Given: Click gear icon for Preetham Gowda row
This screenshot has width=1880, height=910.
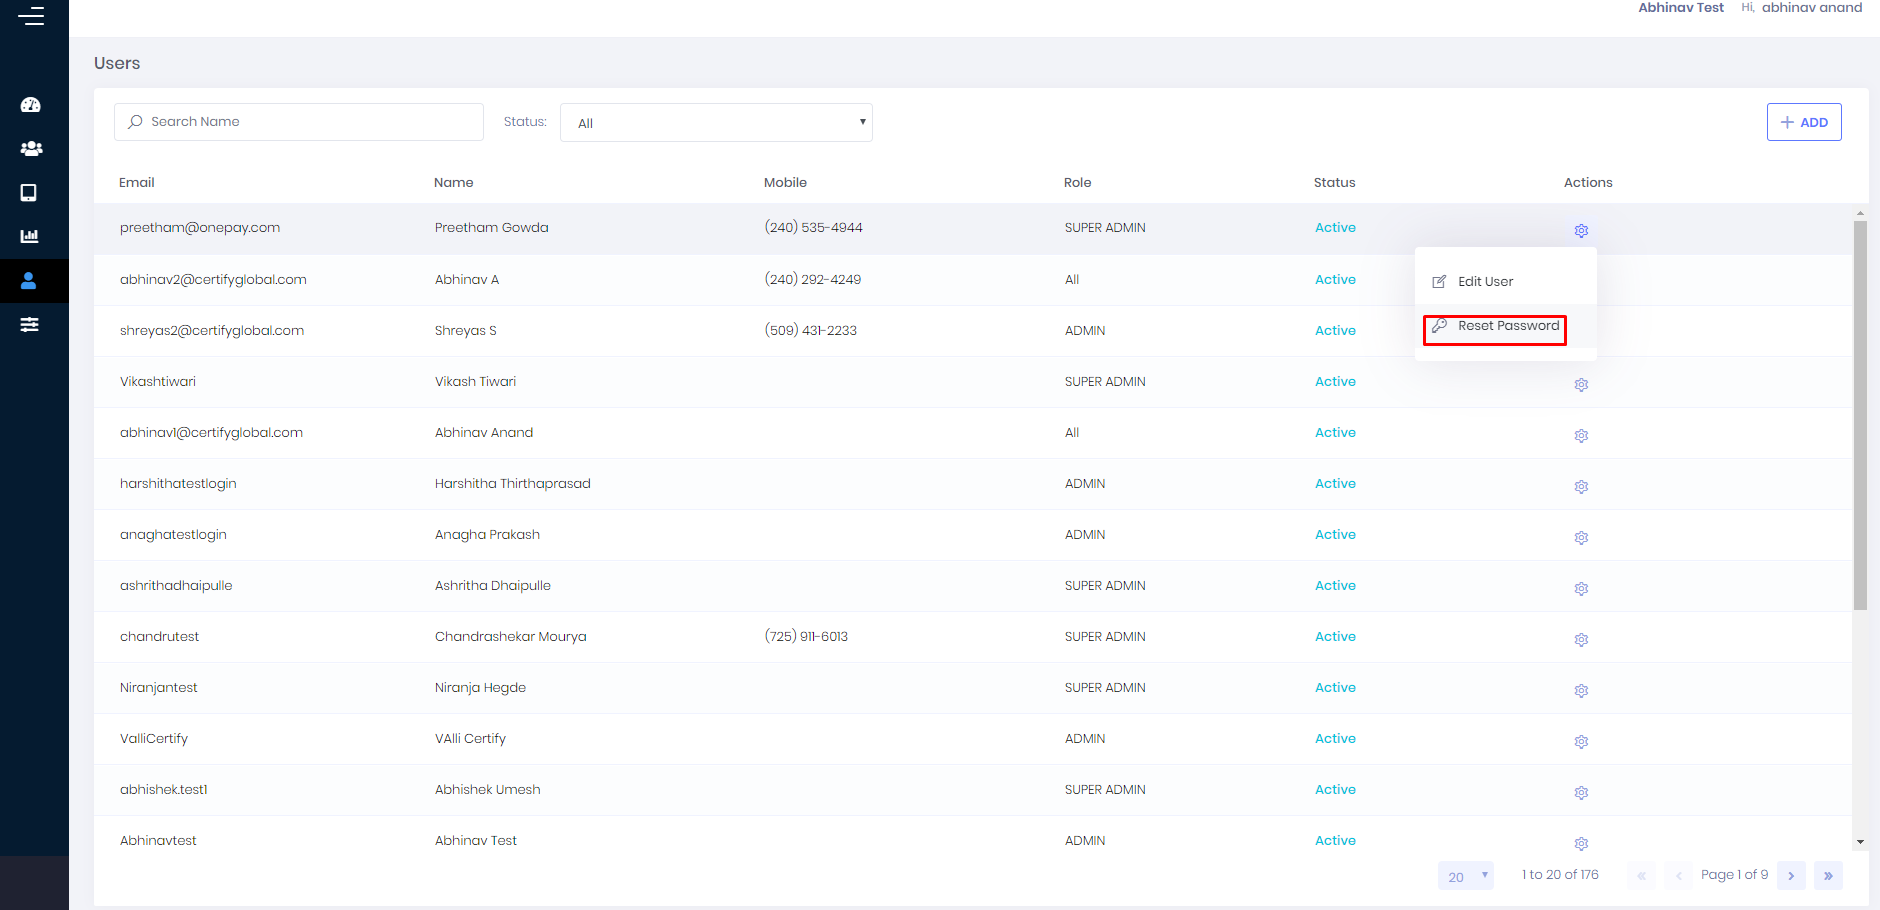Looking at the screenshot, I should [1581, 231].
